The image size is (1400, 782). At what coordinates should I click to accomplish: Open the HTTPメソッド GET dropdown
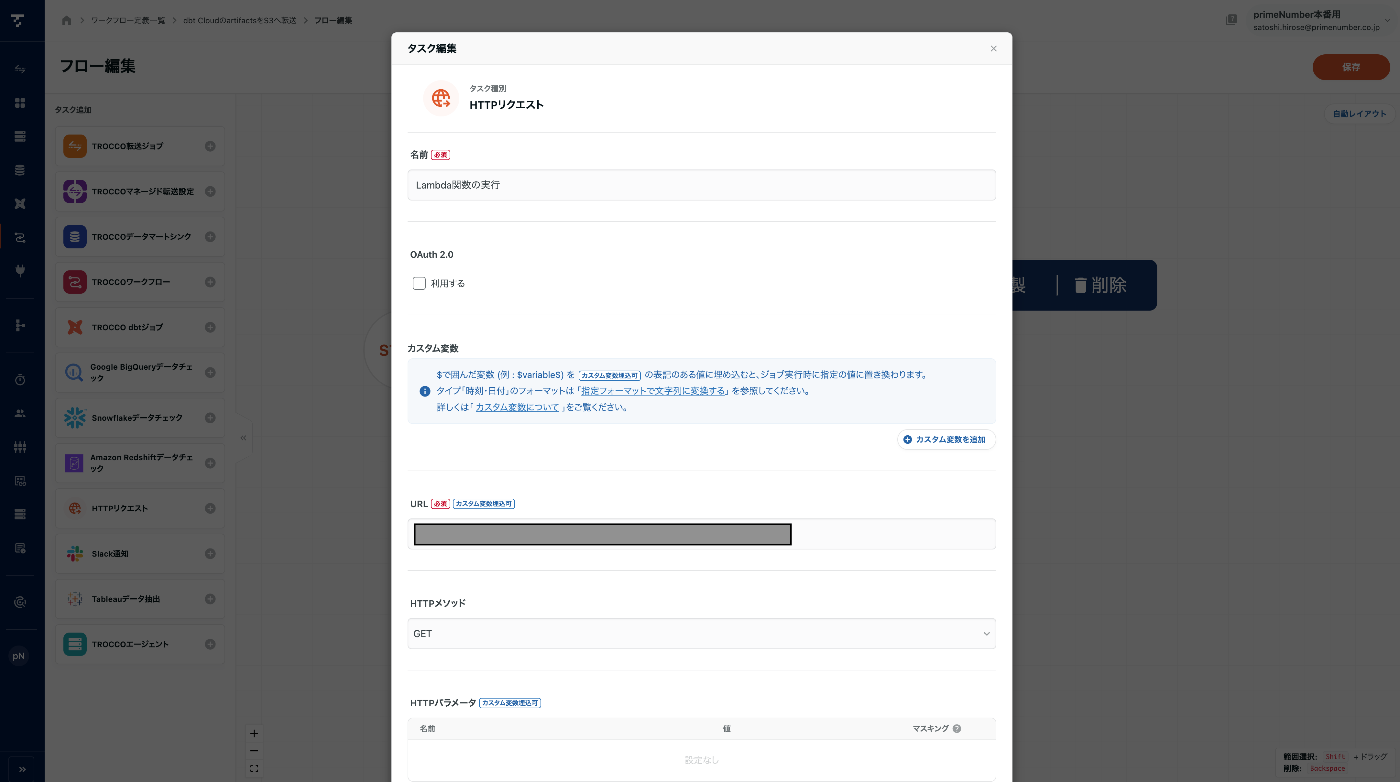702,634
